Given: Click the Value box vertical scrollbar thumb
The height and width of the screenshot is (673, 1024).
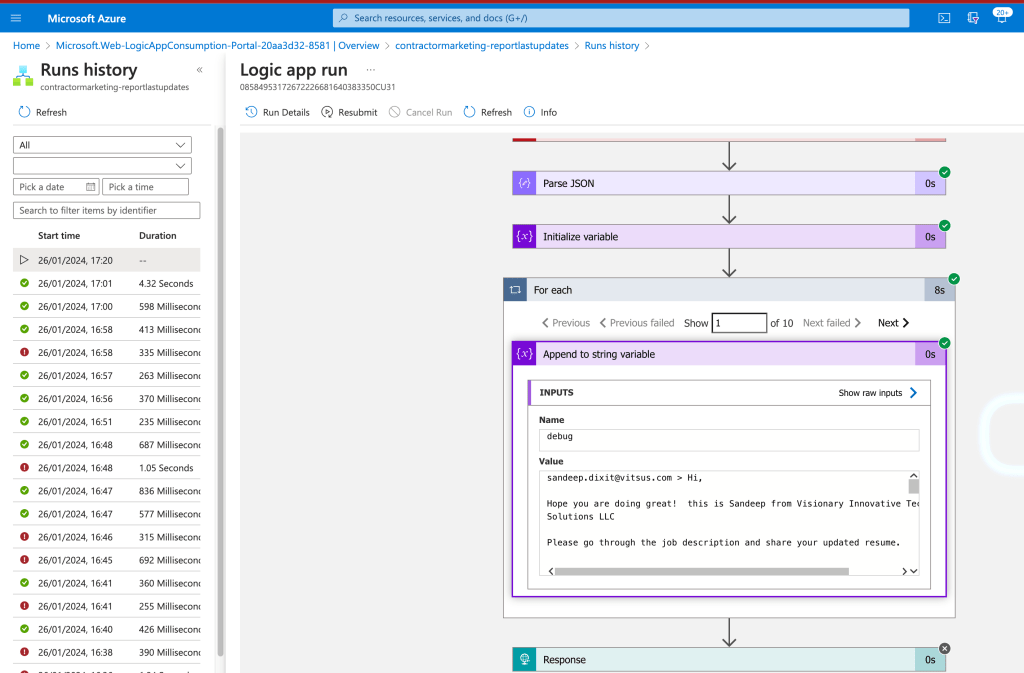Looking at the screenshot, I should click(x=914, y=486).
